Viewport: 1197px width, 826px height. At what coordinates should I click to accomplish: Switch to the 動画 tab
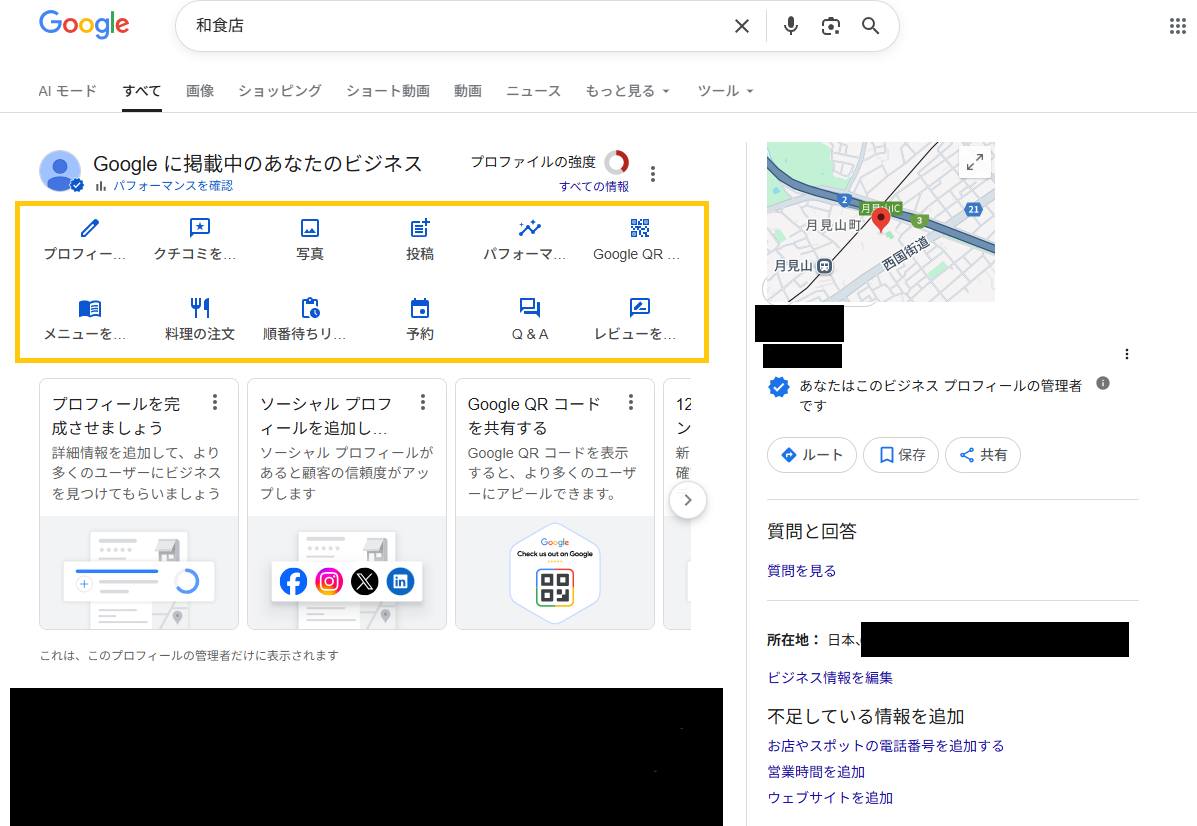tap(468, 91)
